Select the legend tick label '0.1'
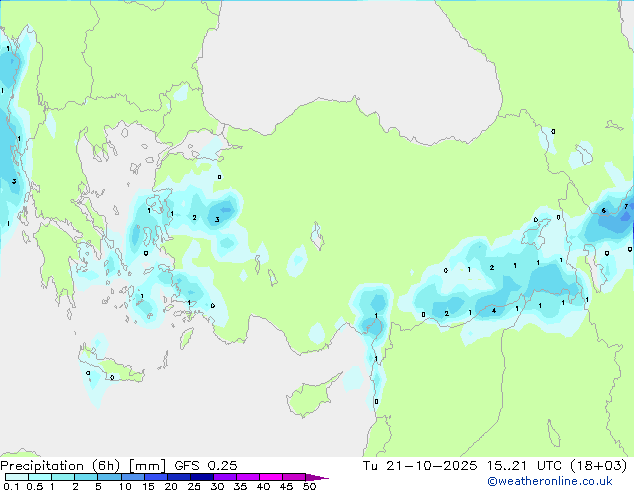 [11, 486]
